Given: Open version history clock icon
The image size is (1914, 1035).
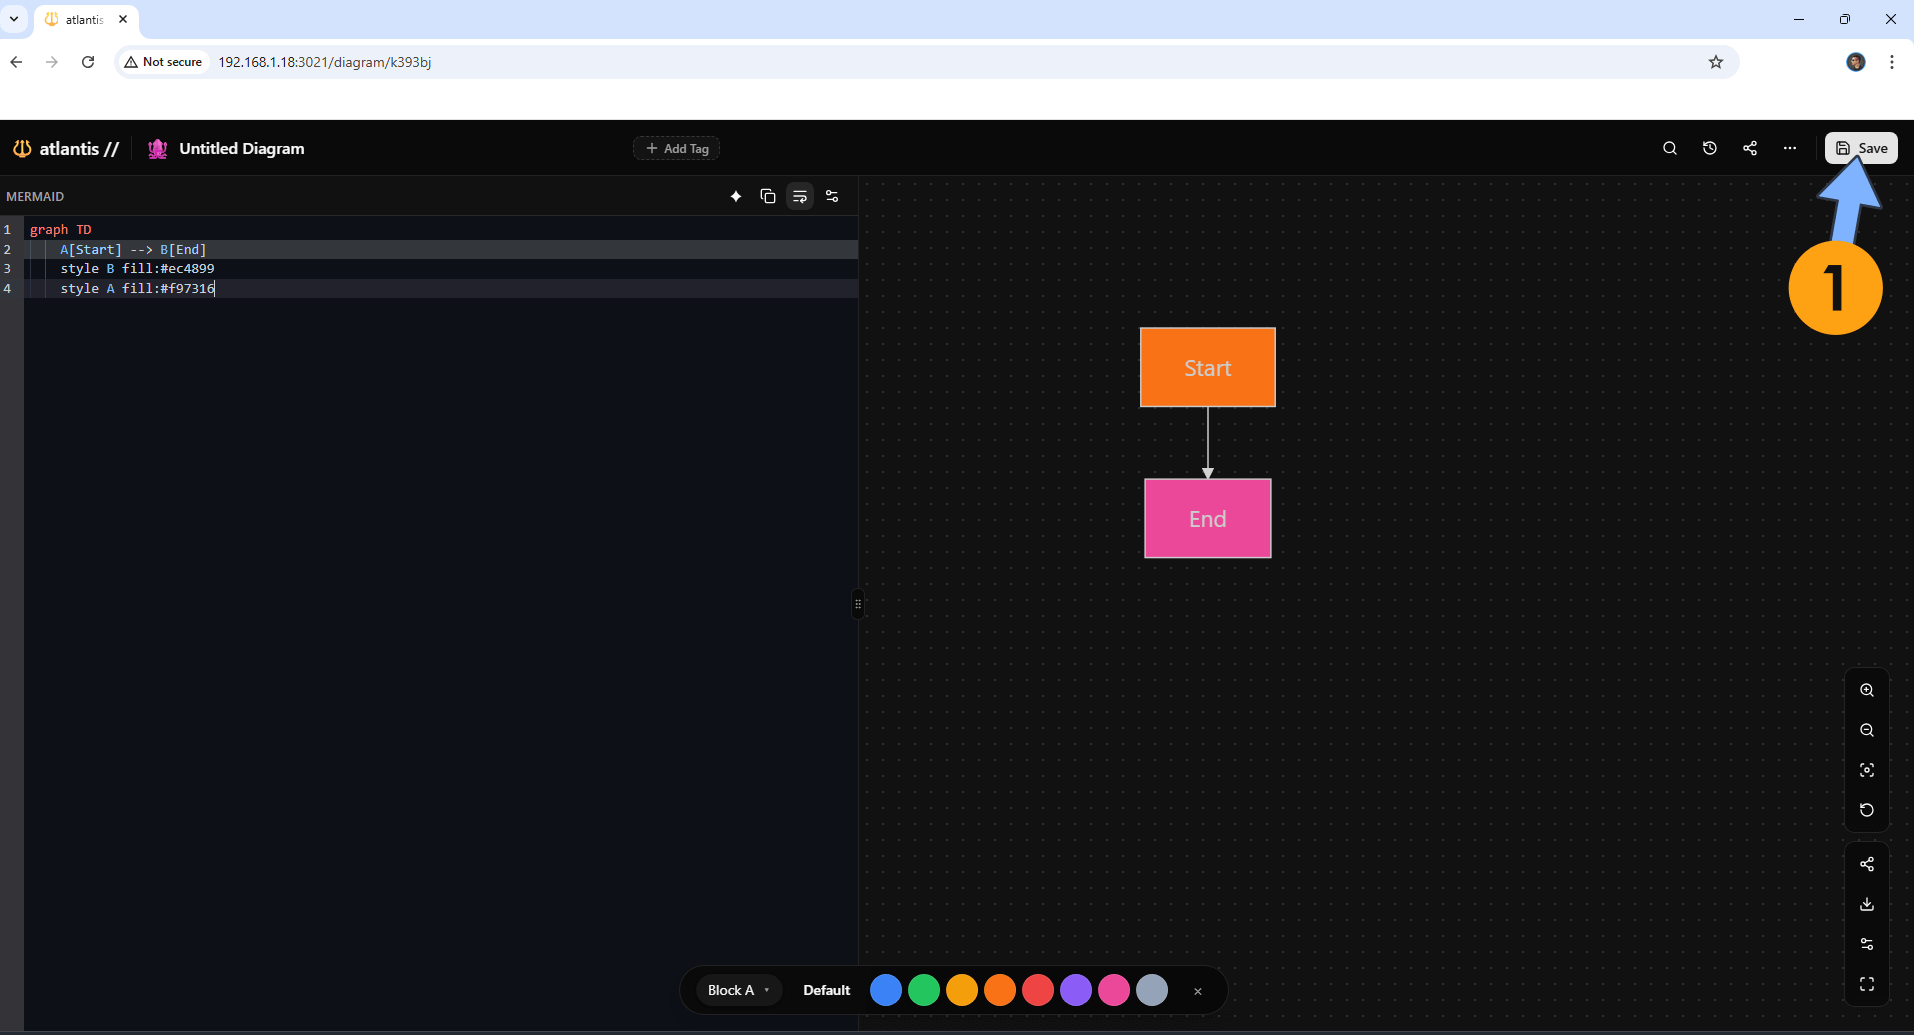Looking at the screenshot, I should tap(1710, 148).
